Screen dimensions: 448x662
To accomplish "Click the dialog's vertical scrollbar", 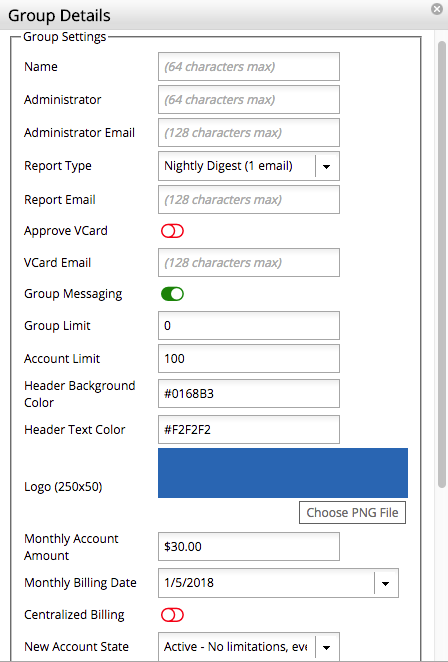I will click(442, 264).
